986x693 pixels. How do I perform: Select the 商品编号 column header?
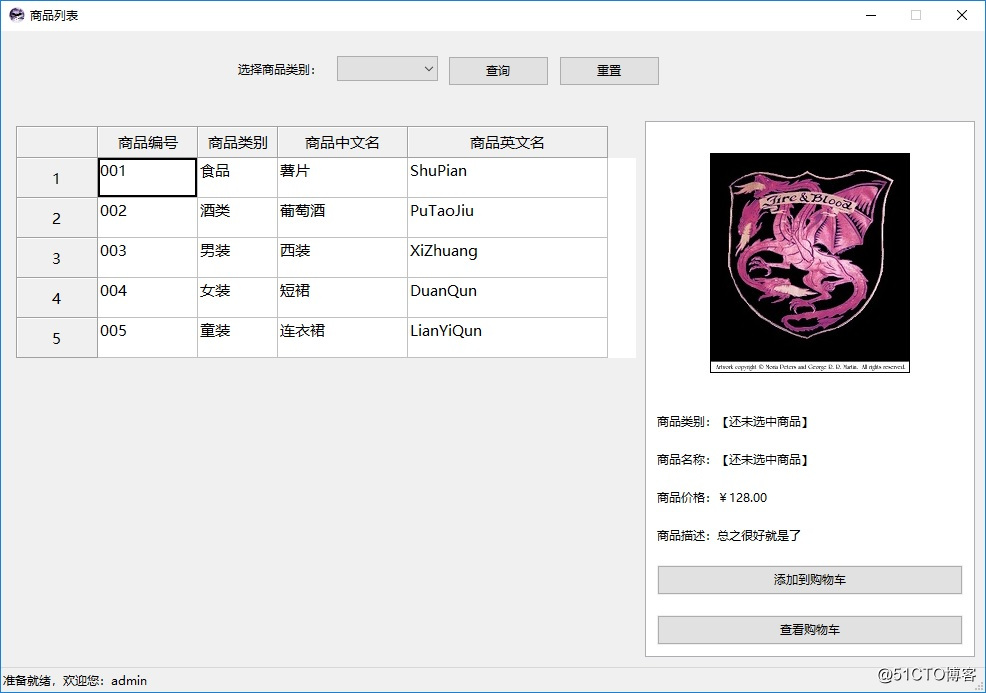tap(148, 142)
